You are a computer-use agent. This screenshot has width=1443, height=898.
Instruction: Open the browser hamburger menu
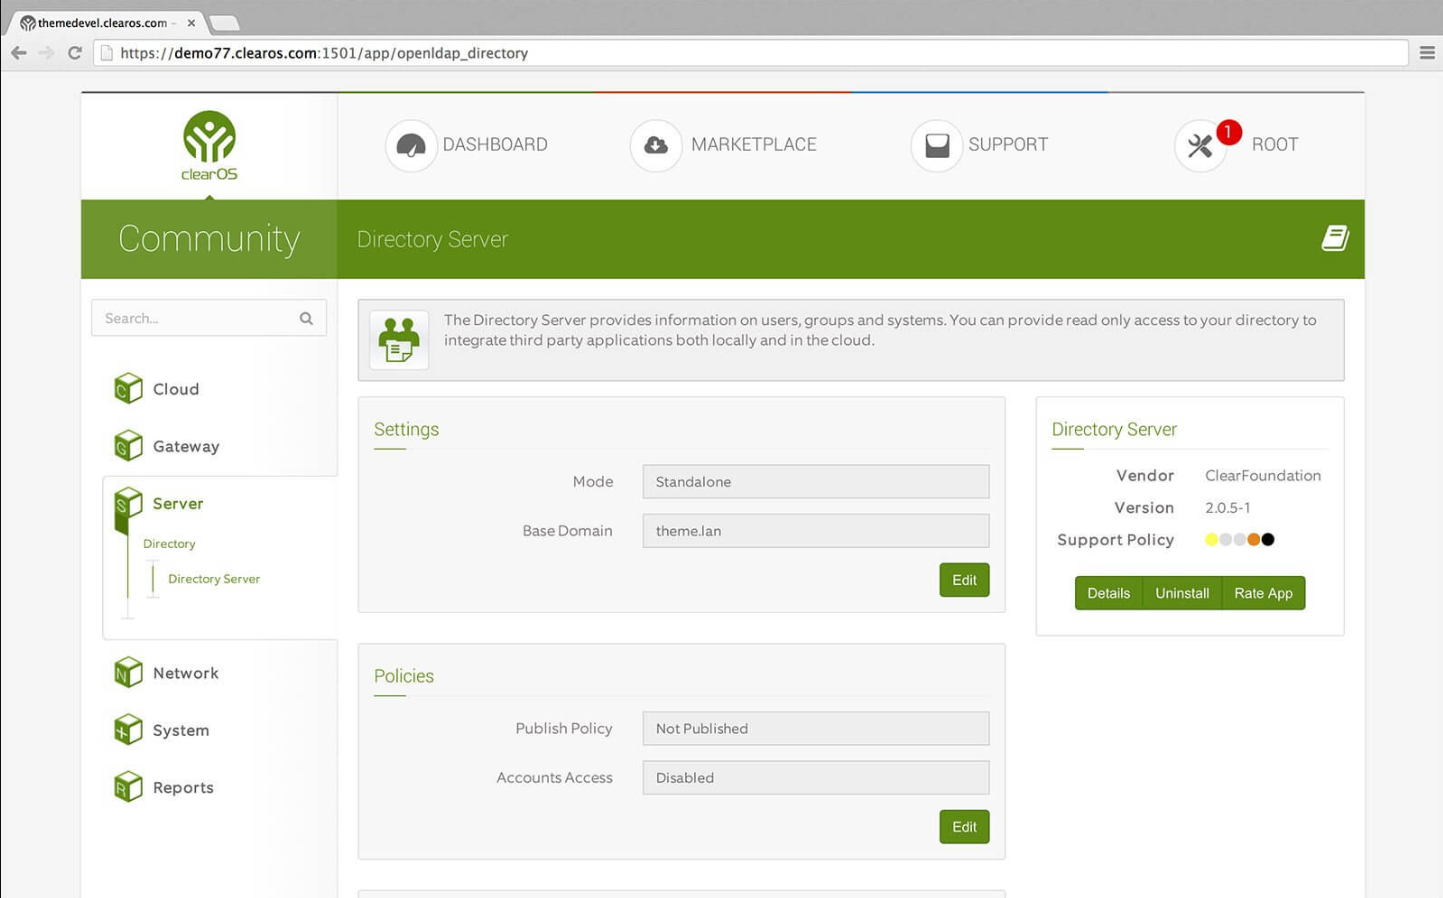(1427, 53)
